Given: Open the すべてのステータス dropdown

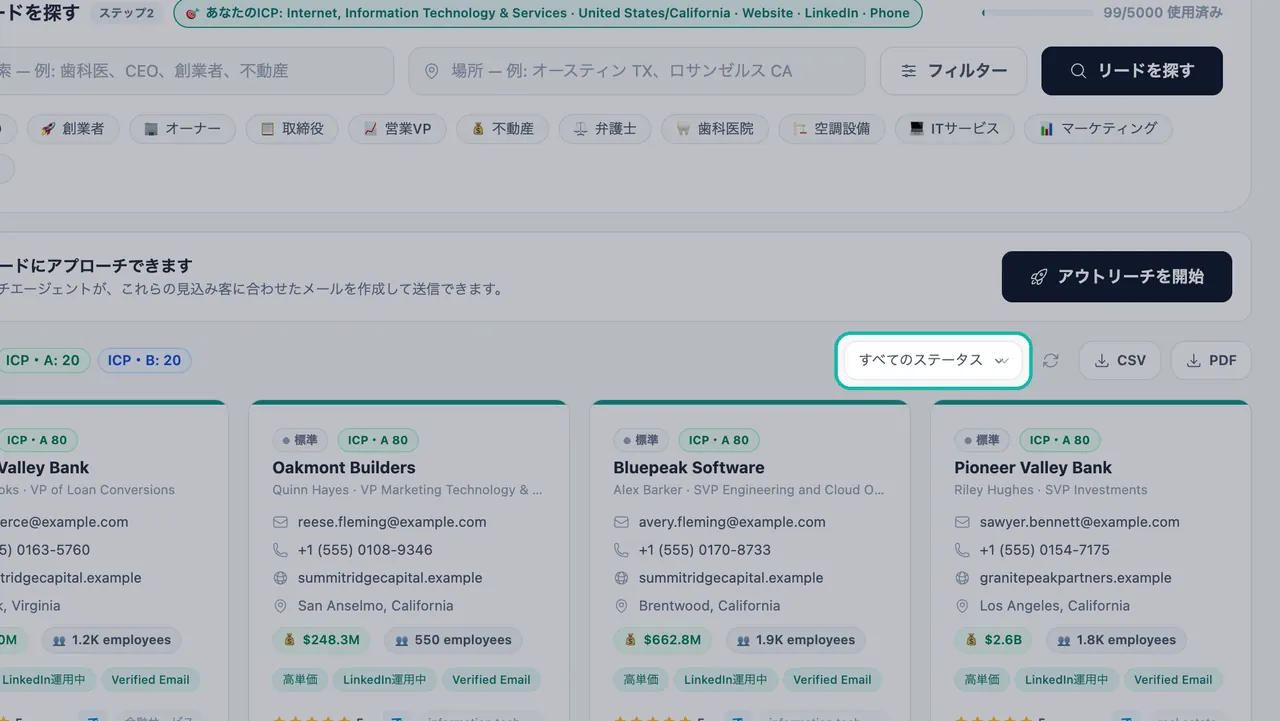Looking at the screenshot, I should 933,361.
